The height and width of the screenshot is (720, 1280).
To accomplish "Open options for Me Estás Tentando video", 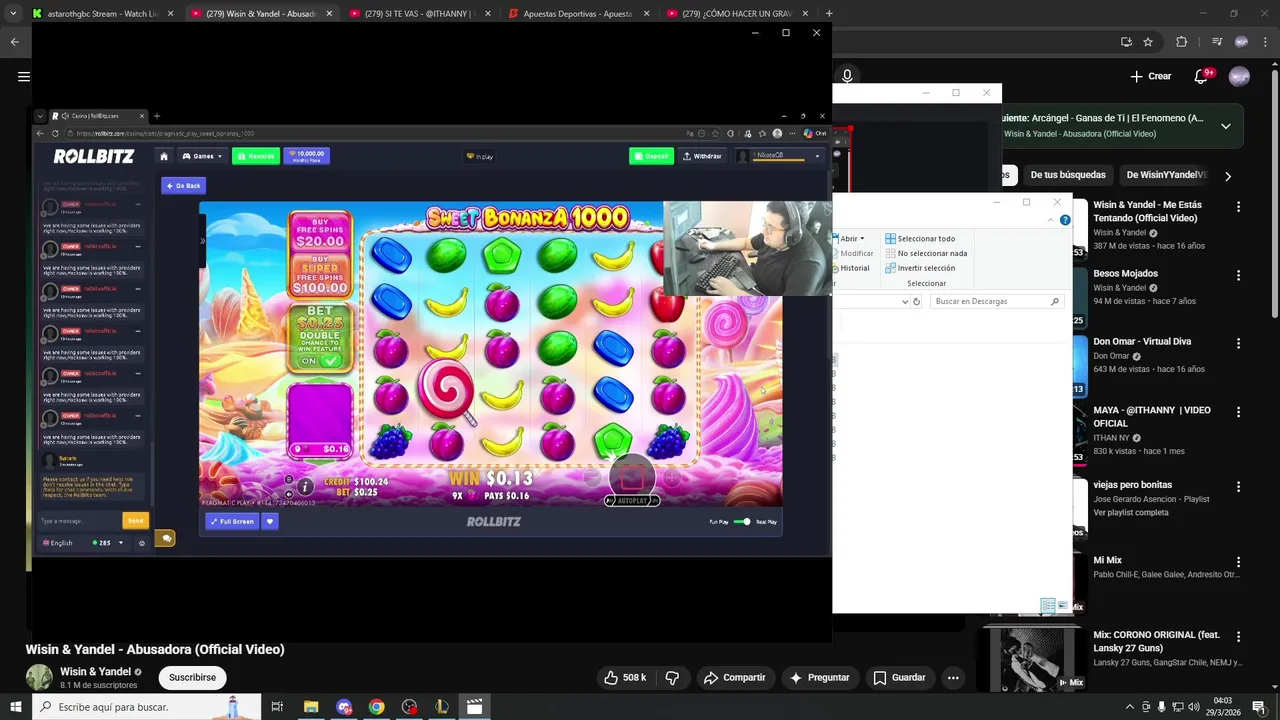I will tap(1238, 207).
